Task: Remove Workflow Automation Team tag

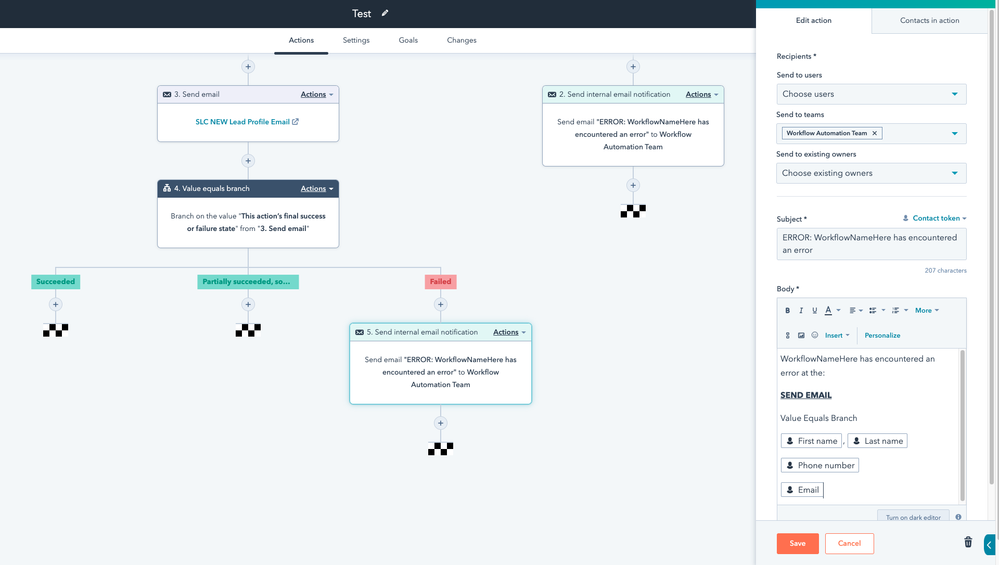Action: coord(874,133)
